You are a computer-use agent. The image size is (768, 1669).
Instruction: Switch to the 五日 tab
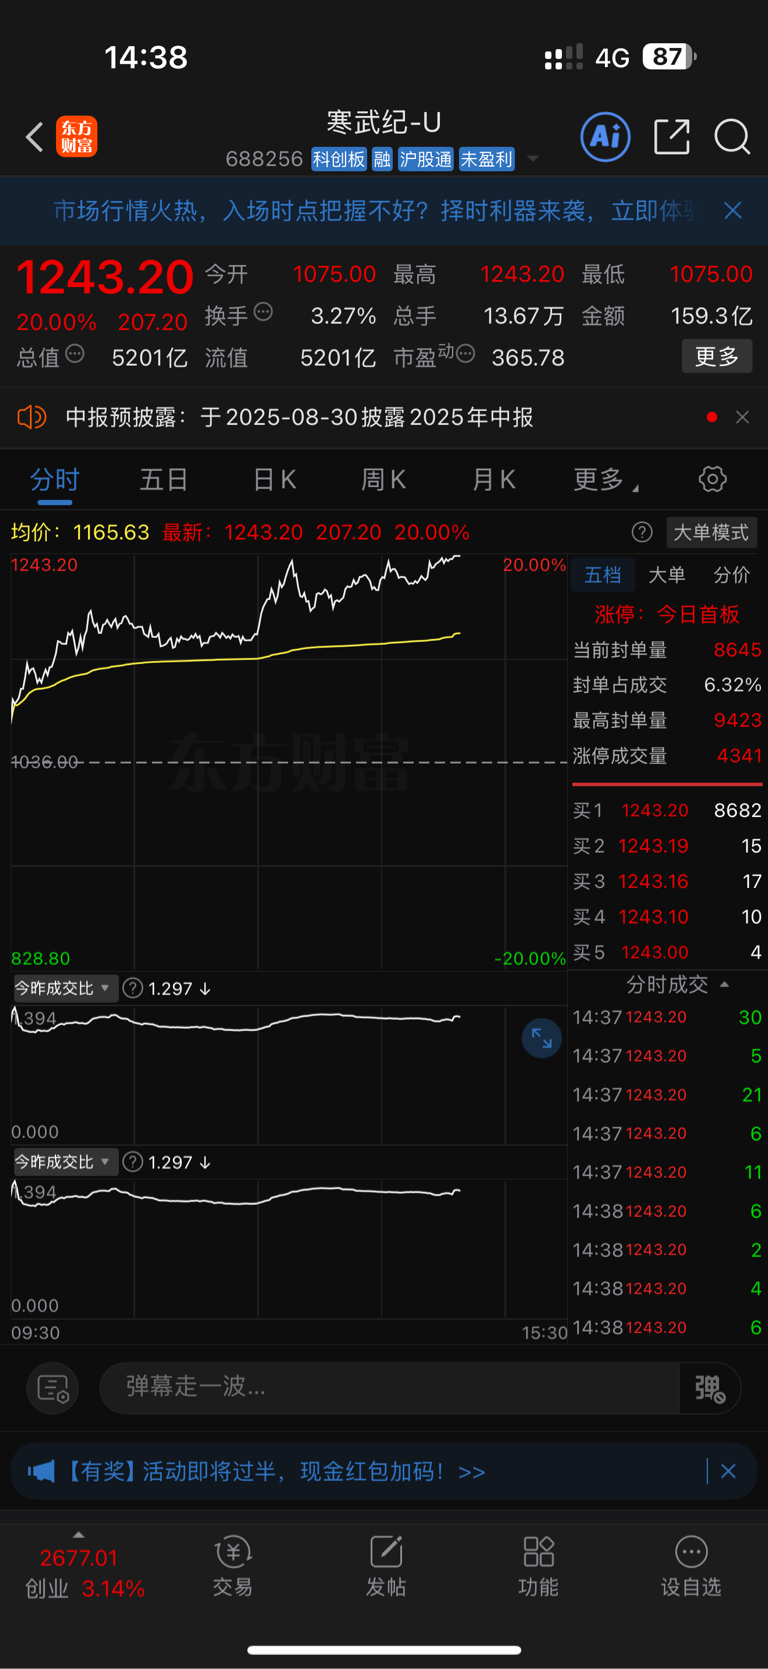(164, 480)
